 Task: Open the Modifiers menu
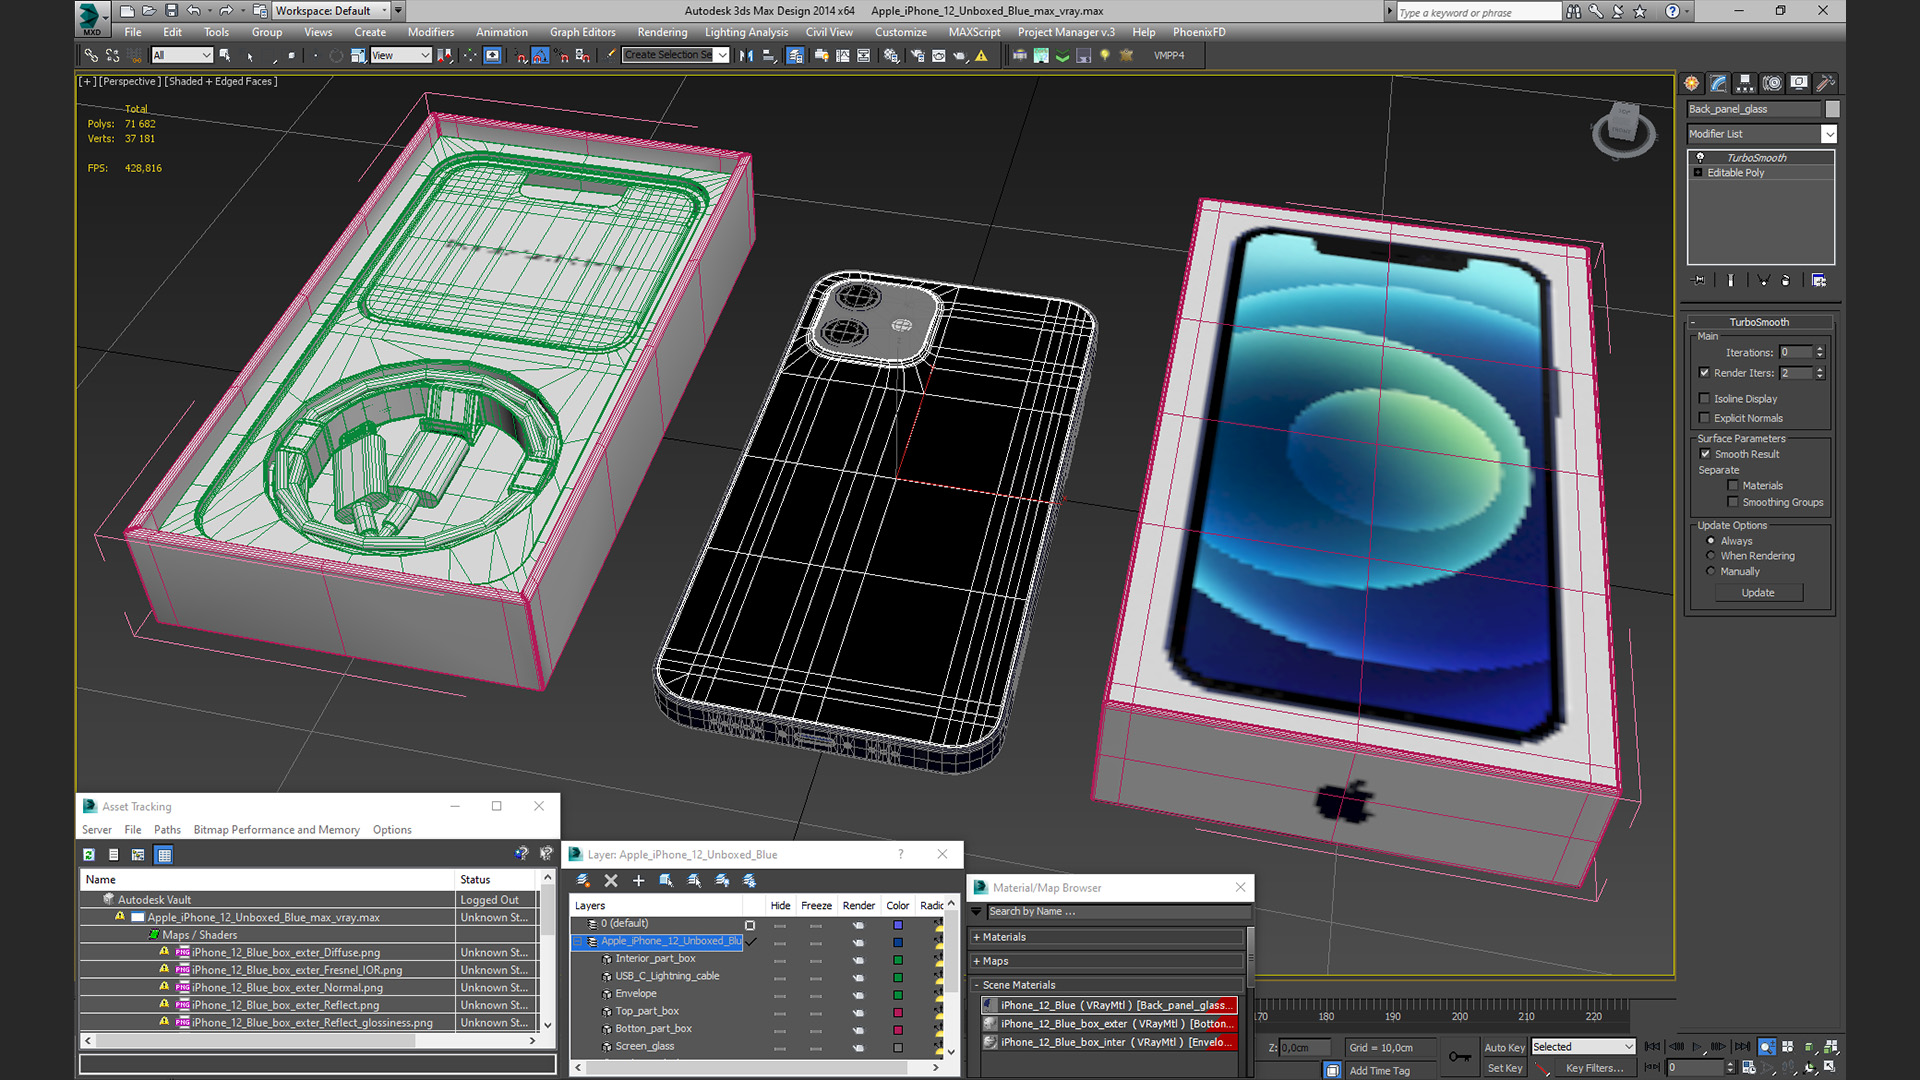[x=430, y=32]
